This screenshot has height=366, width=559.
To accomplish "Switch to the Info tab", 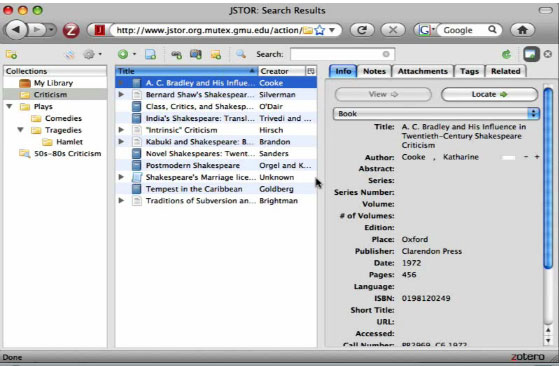I will pos(343,71).
